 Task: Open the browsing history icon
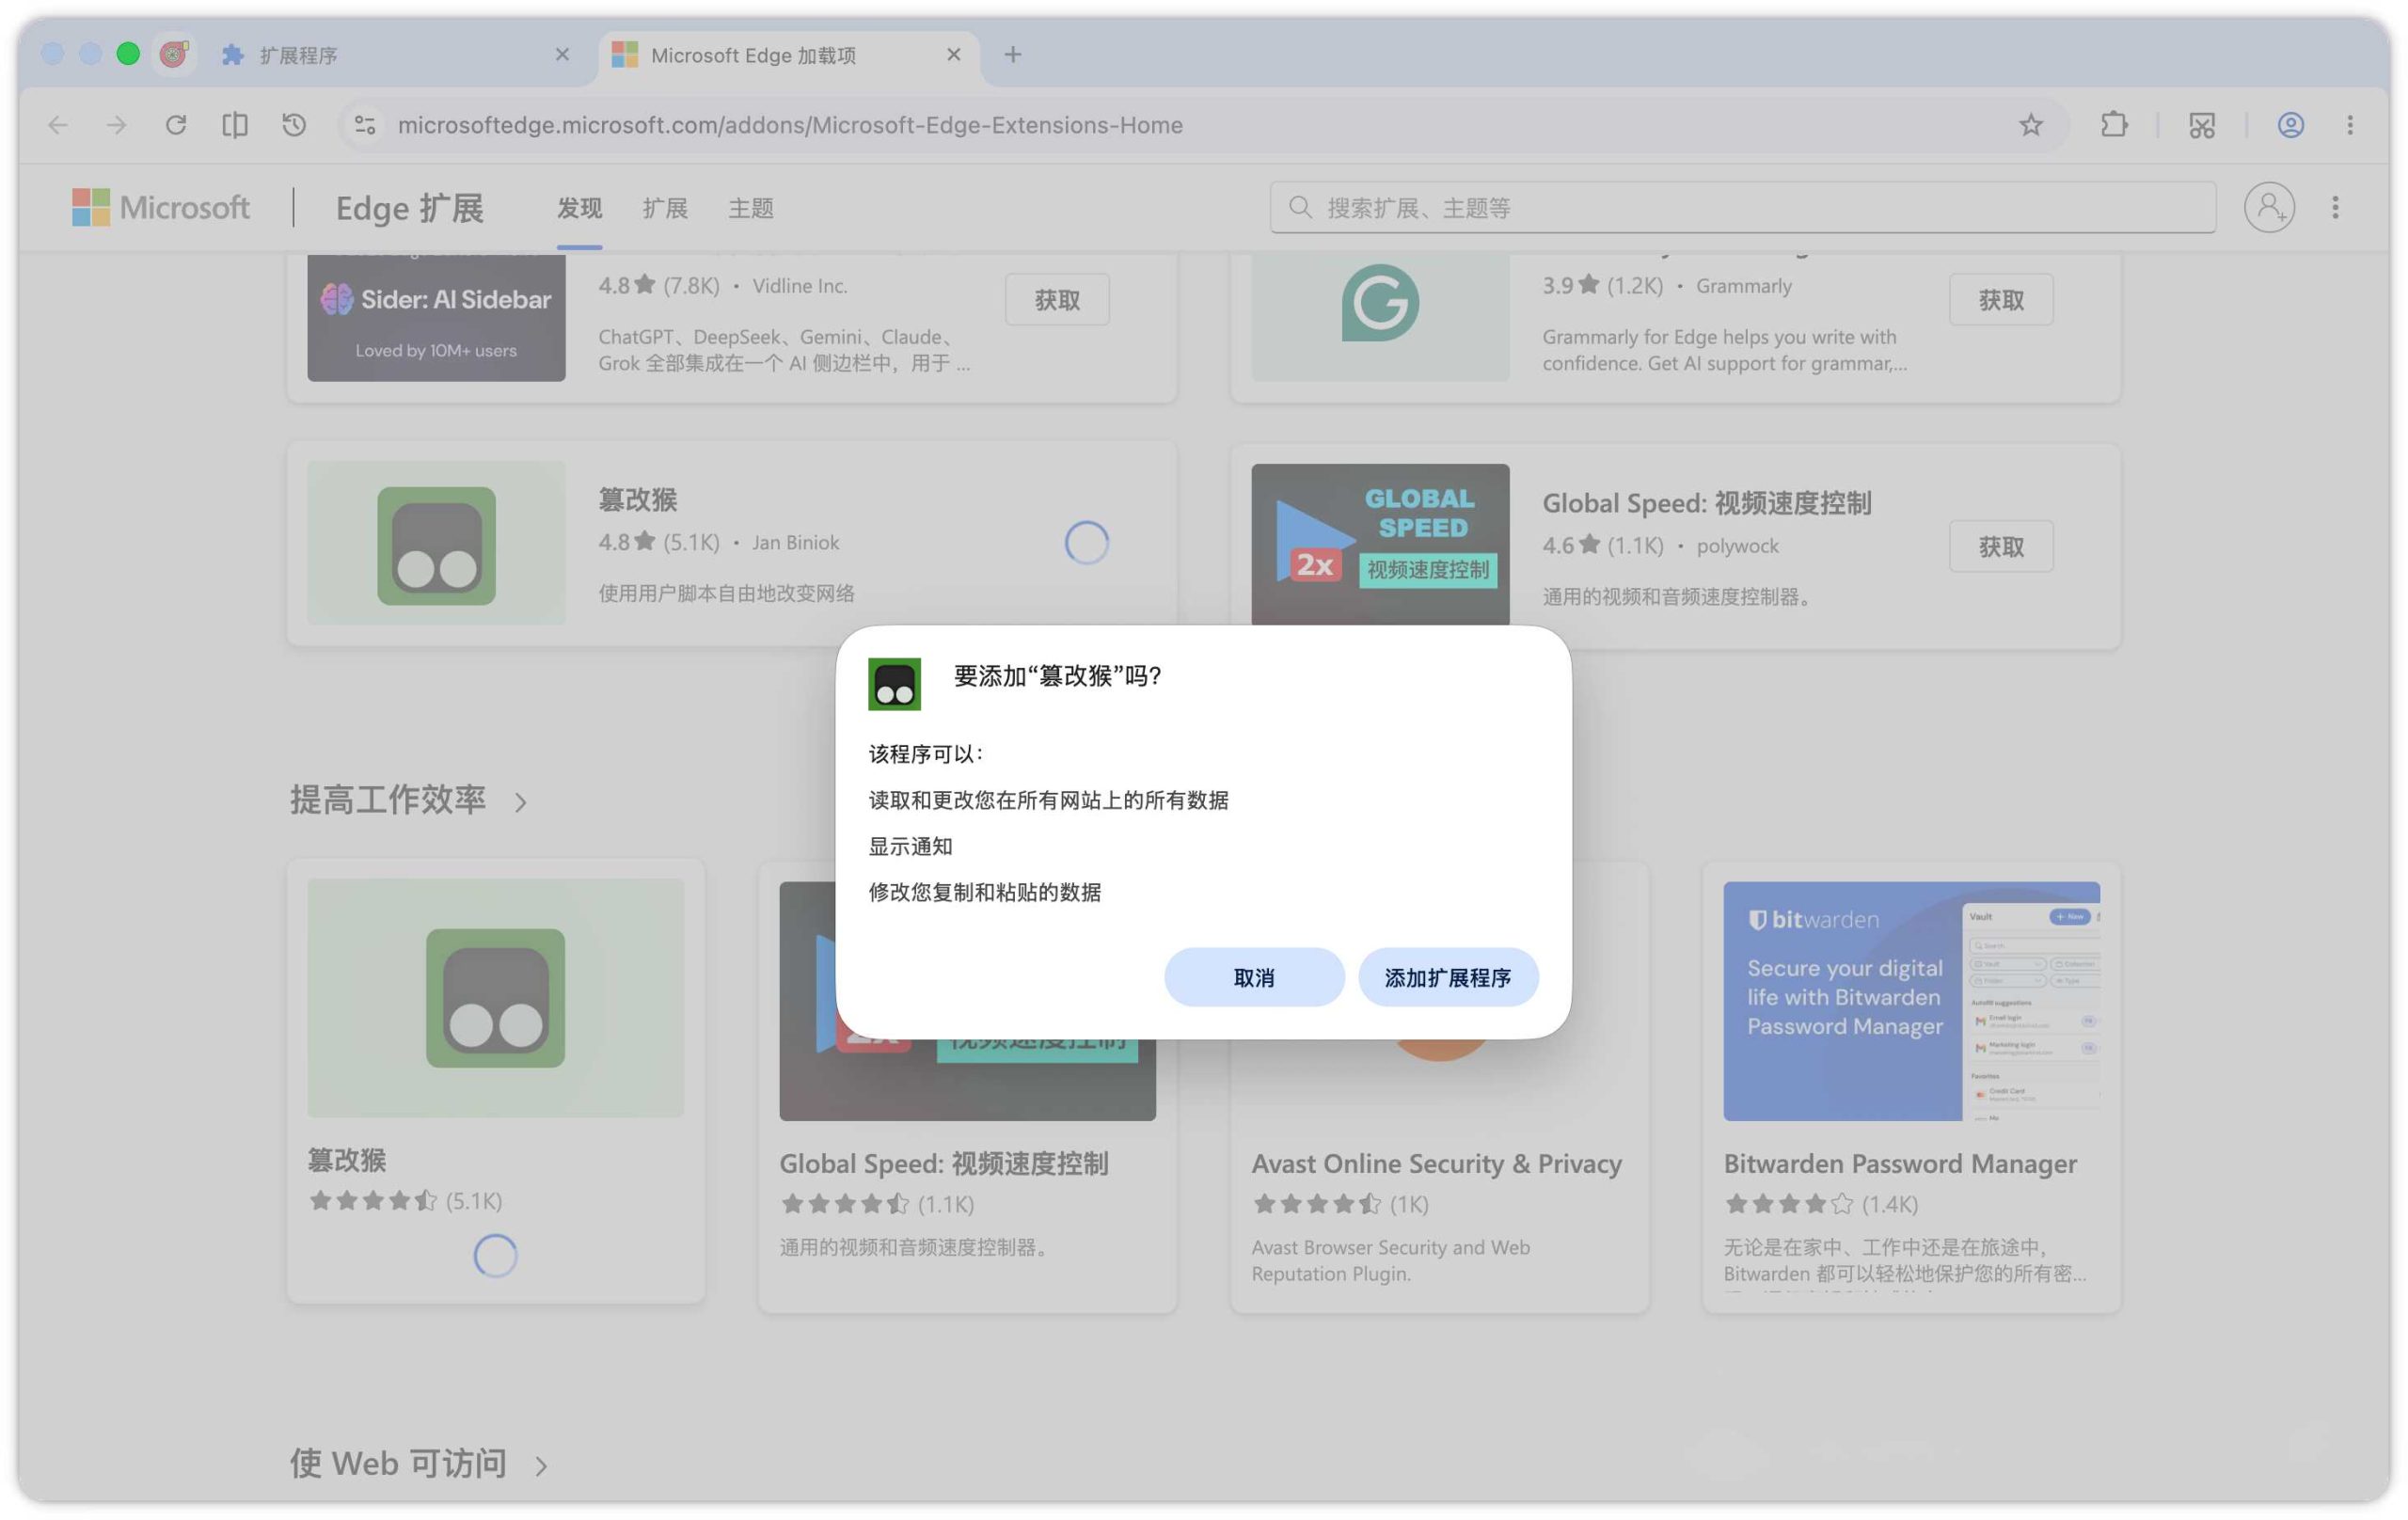click(294, 125)
